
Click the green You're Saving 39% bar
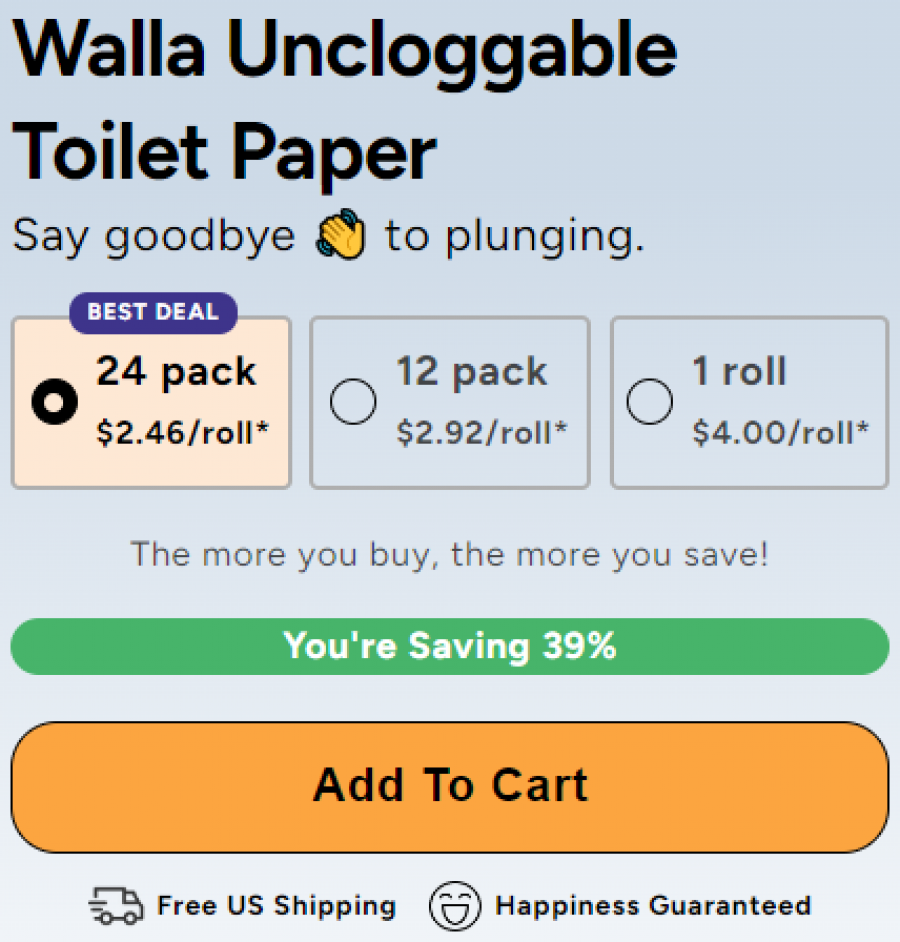click(450, 646)
